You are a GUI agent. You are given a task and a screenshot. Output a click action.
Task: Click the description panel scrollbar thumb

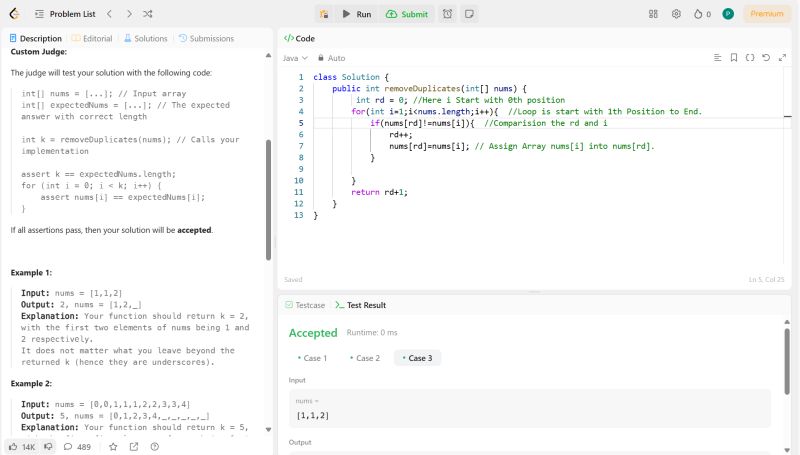click(x=268, y=199)
